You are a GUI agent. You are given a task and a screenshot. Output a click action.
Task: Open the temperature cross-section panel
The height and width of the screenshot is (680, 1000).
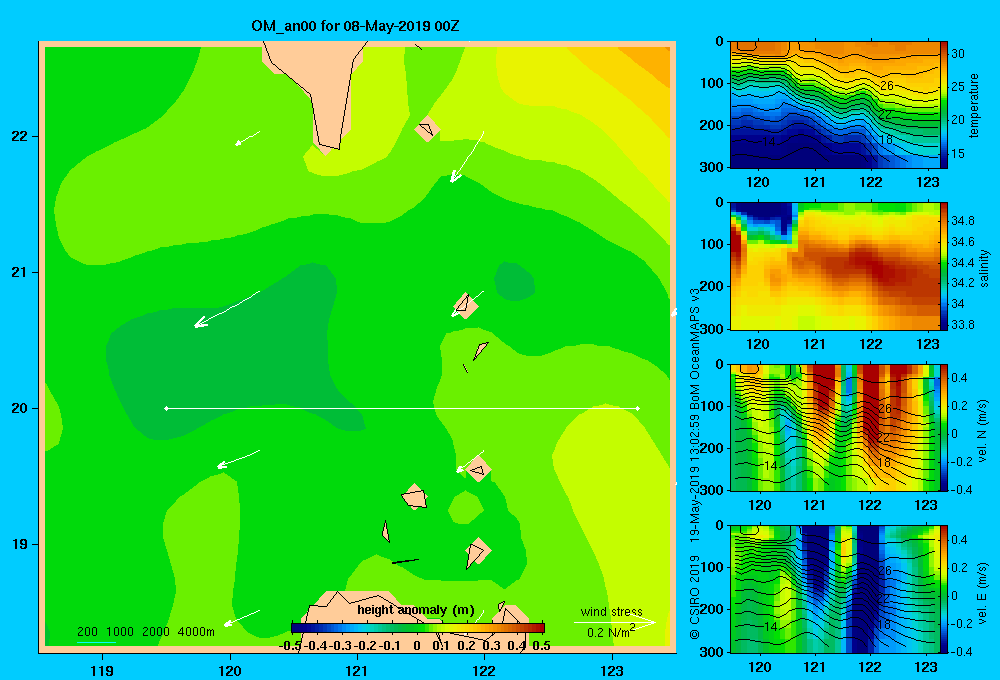tap(834, 105)
